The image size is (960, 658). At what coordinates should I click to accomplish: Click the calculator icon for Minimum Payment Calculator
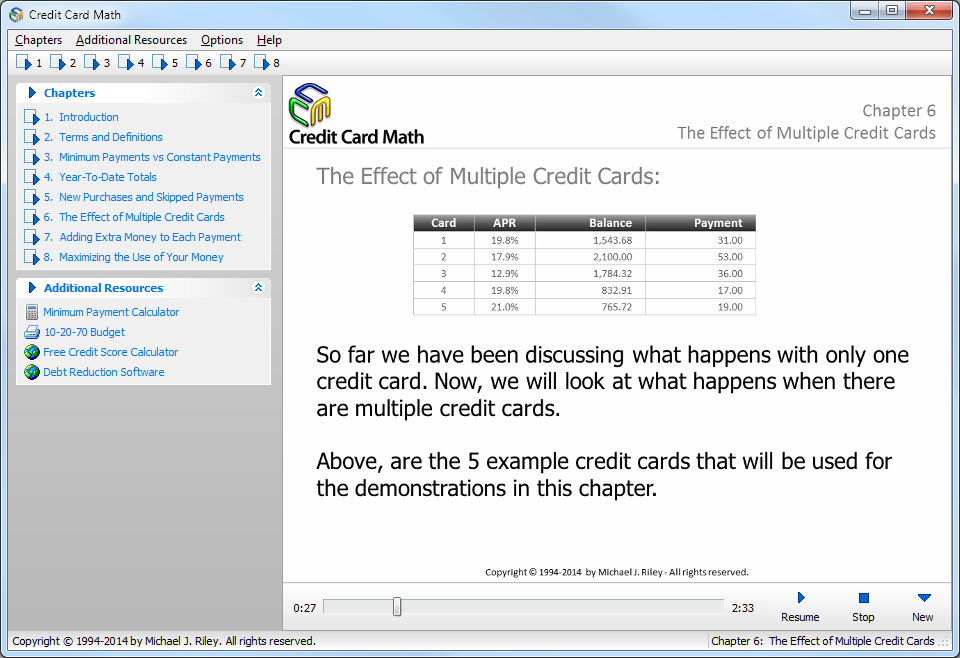[32, 312]
